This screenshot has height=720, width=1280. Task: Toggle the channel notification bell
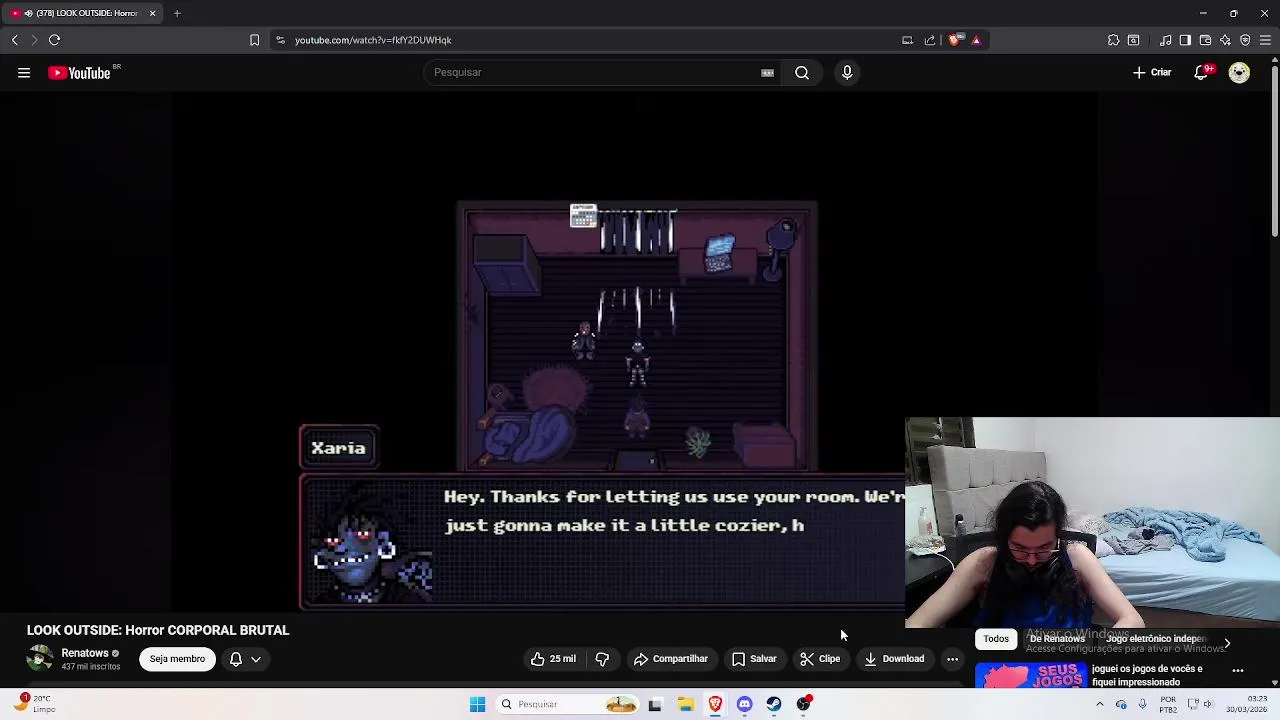[236, 659]
